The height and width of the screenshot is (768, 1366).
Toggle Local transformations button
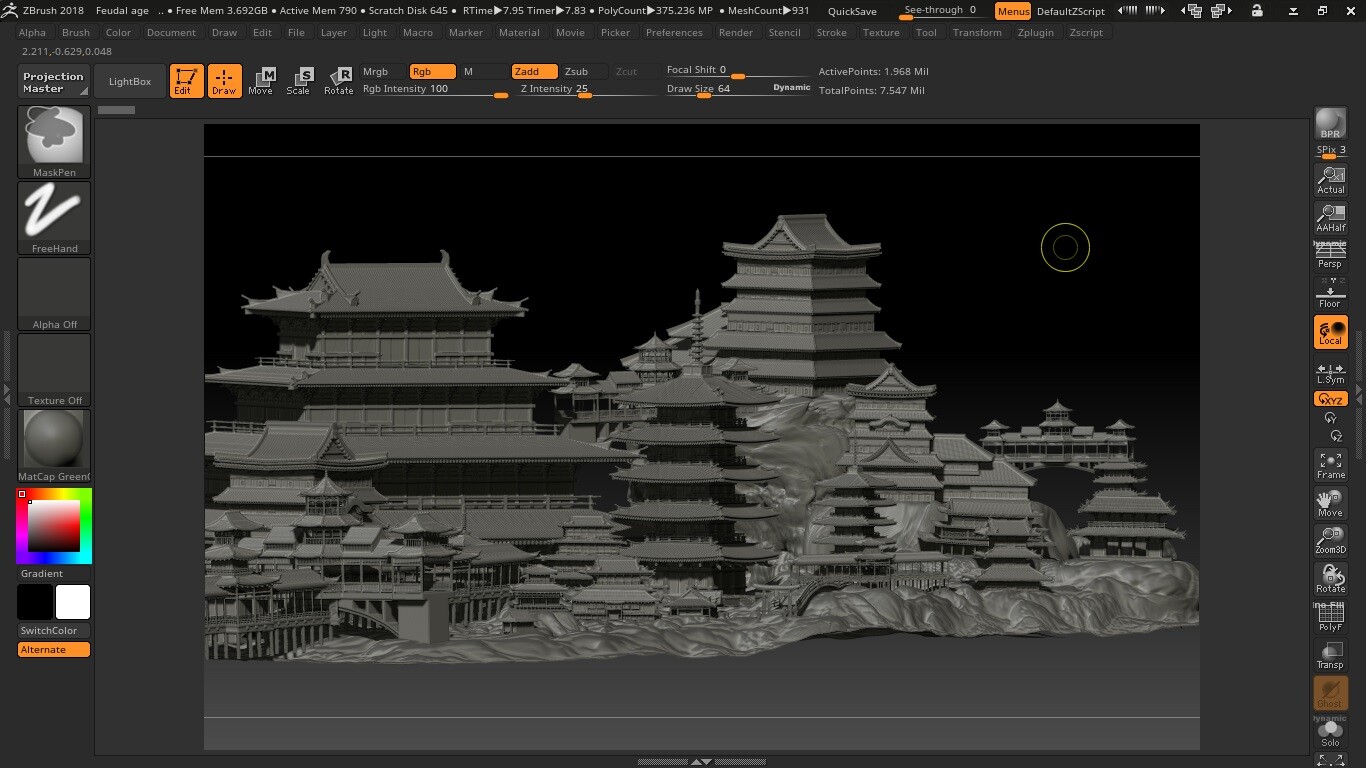point(1330,332)
